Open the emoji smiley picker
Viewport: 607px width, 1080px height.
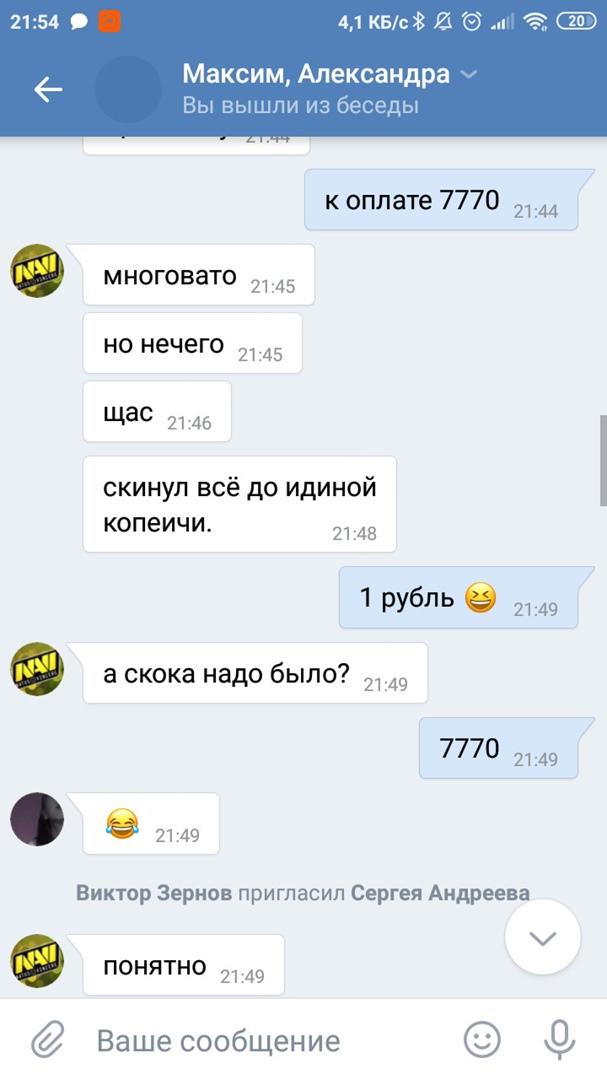coord(482,1039)
